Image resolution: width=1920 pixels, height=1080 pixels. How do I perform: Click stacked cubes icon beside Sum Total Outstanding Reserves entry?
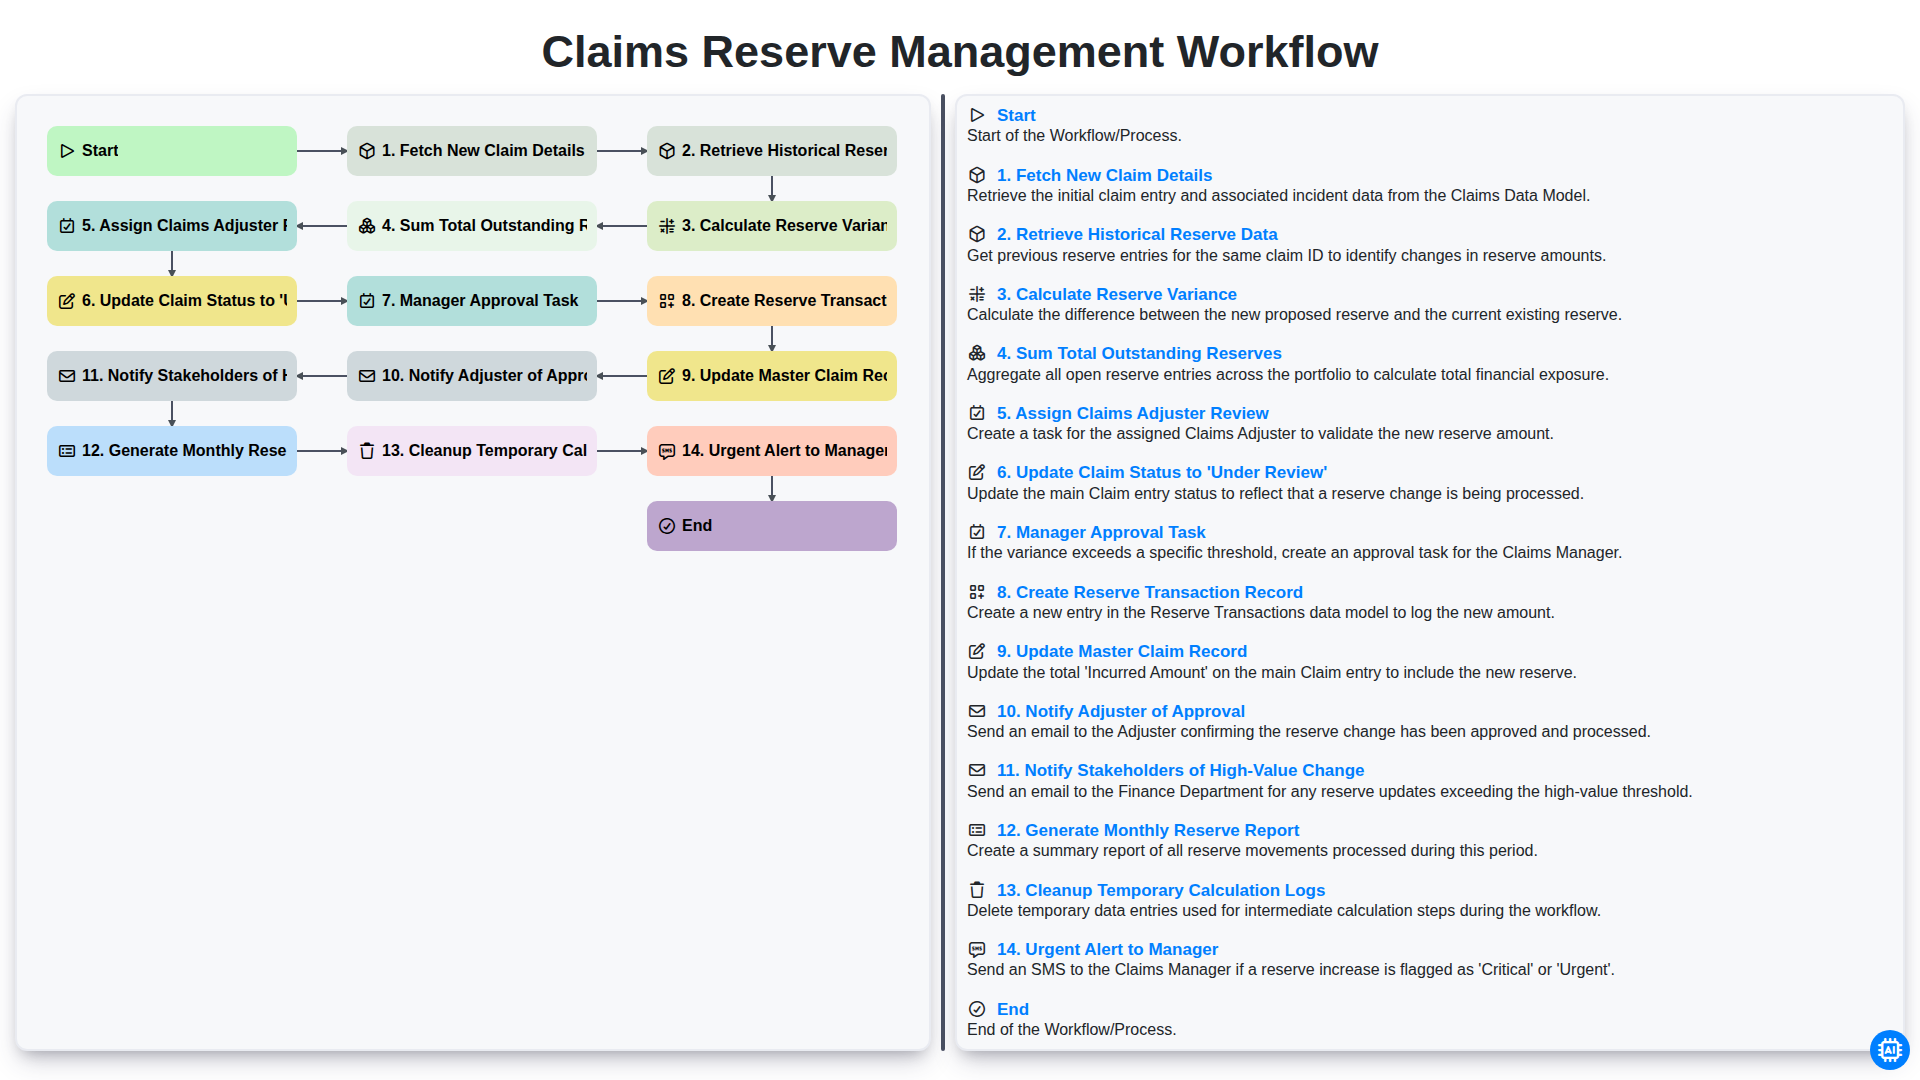[x=977, y=353]
